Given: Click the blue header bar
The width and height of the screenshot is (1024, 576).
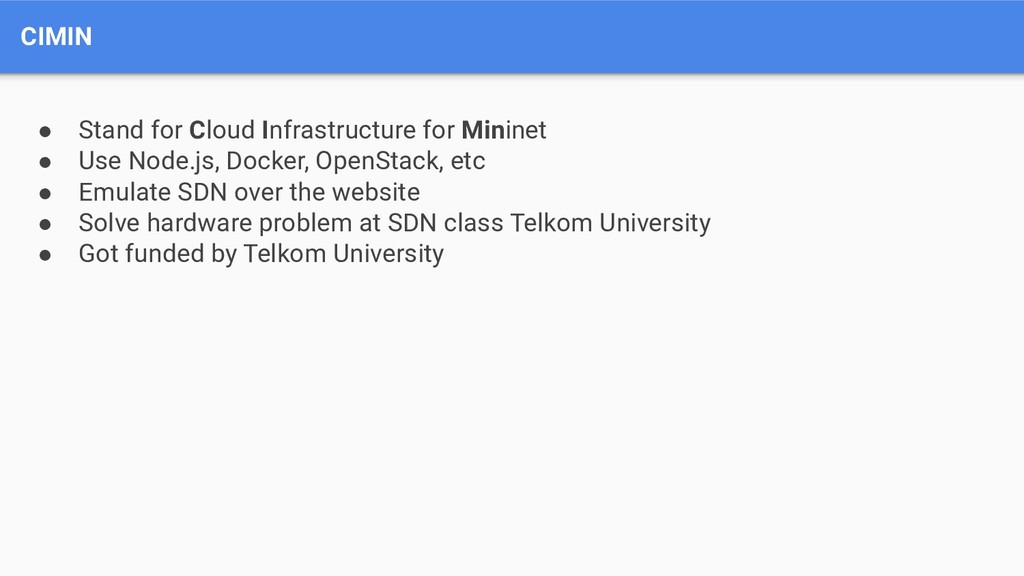Looking at the screenshot, I should [x=512, y=37].
